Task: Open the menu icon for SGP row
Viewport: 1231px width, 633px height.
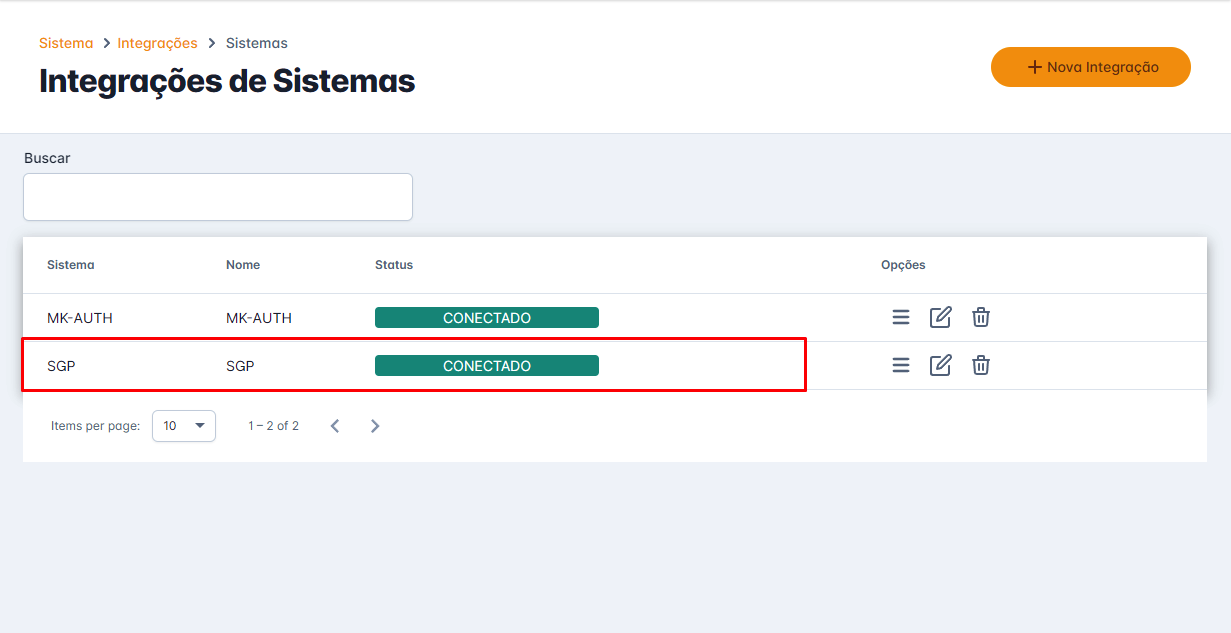Action: [x=901, y=365]
